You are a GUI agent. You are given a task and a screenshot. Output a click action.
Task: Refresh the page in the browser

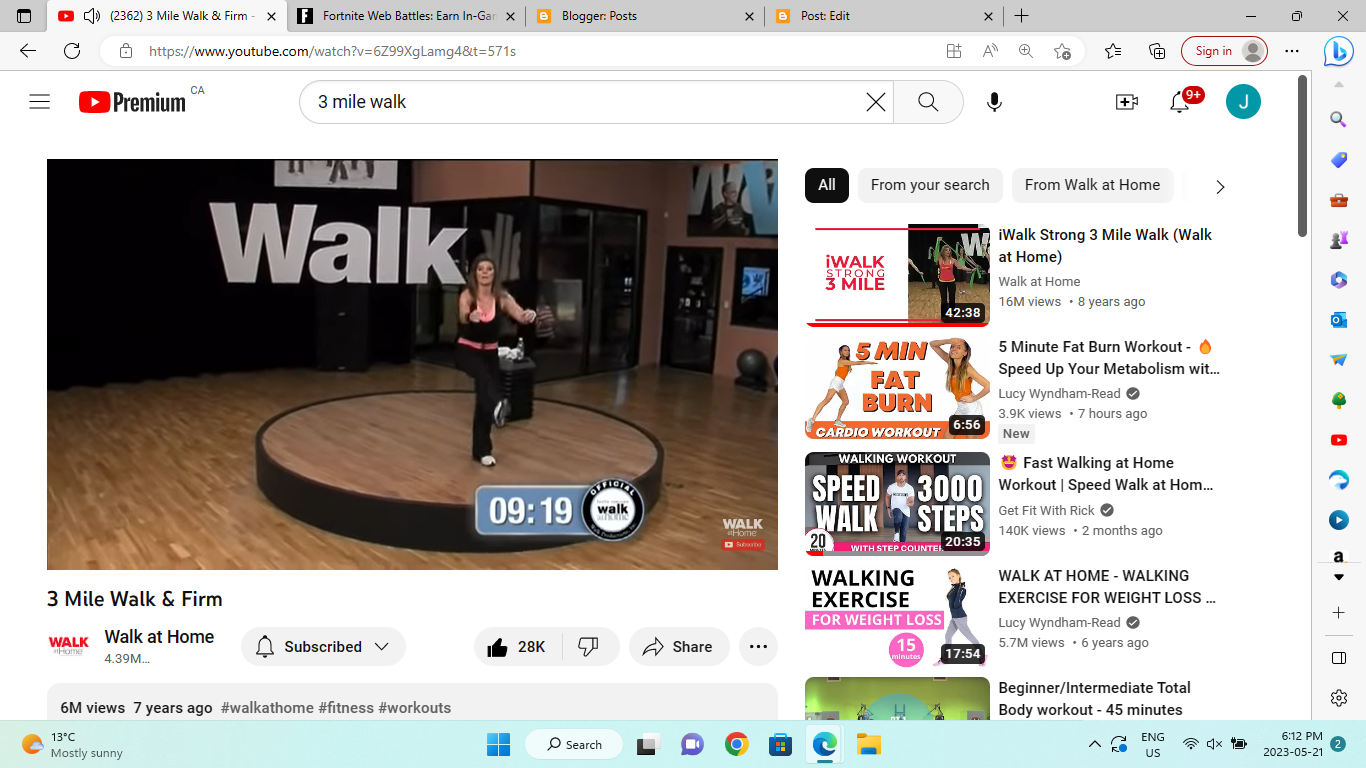point(72,51)
